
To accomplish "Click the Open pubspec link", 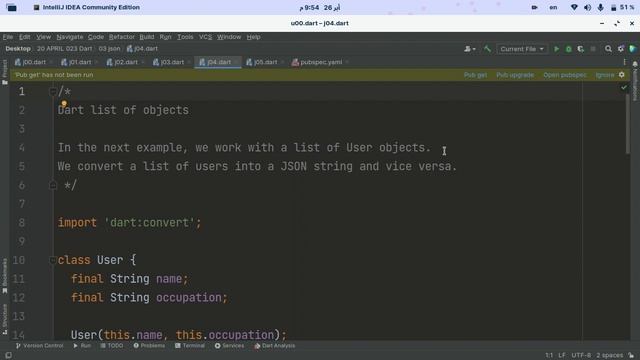I will (x=565, y=75).
